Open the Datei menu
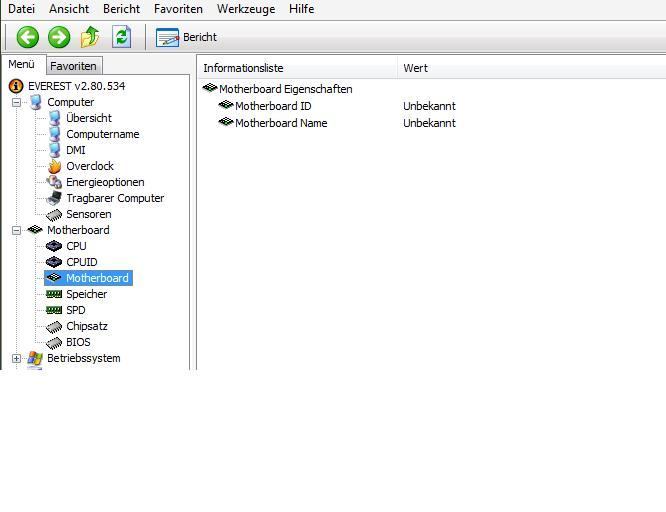 (x=21, y=9)
